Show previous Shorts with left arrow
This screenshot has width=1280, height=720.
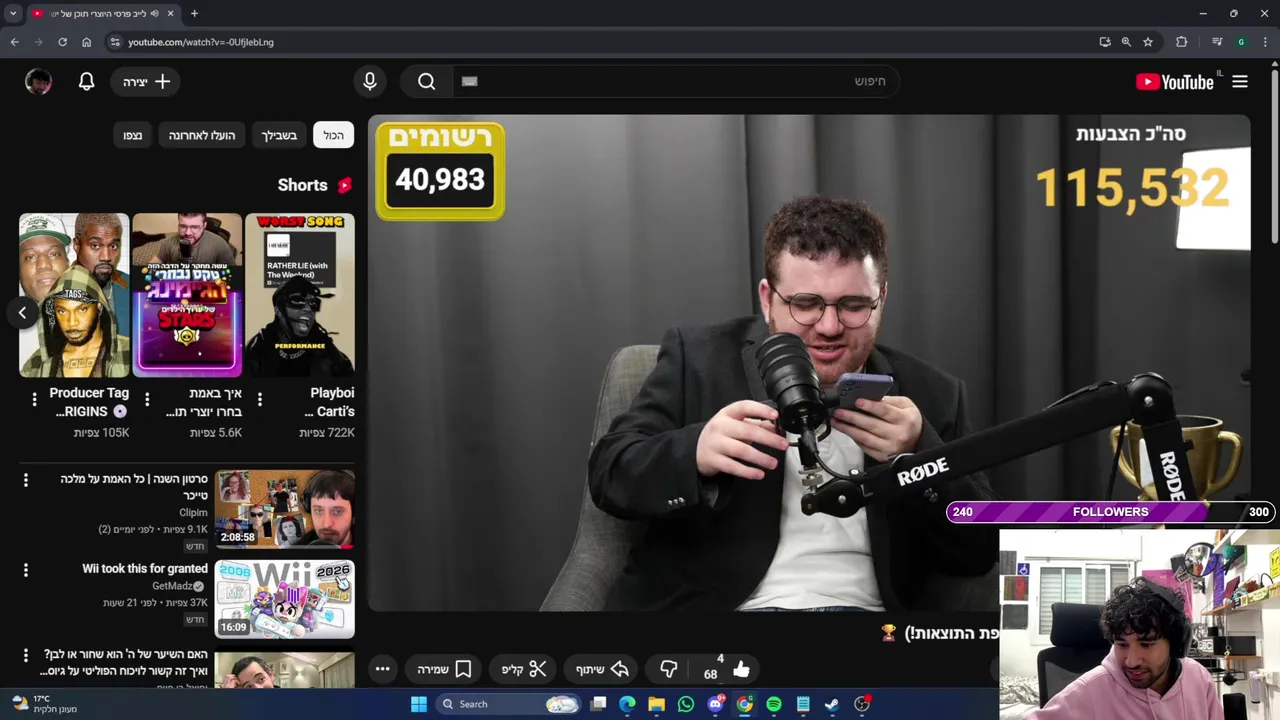[22, 313]
